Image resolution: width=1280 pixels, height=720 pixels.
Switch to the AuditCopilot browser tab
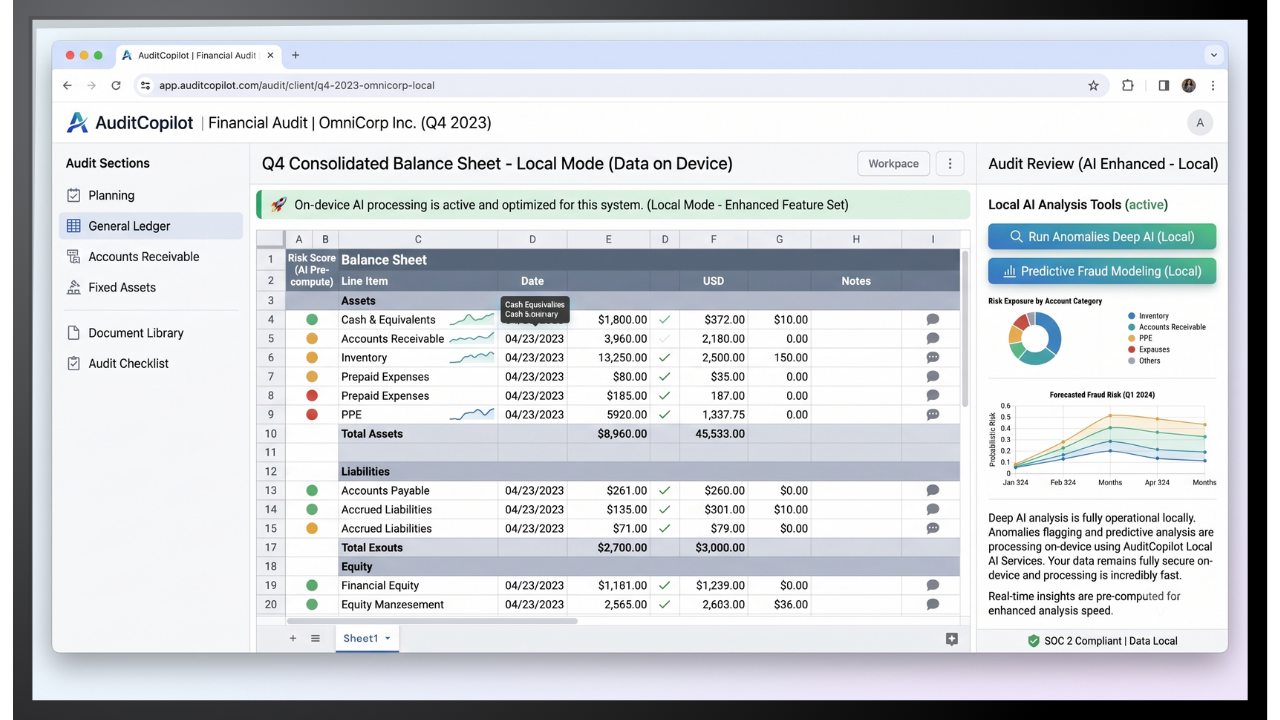tap(199, 56)
